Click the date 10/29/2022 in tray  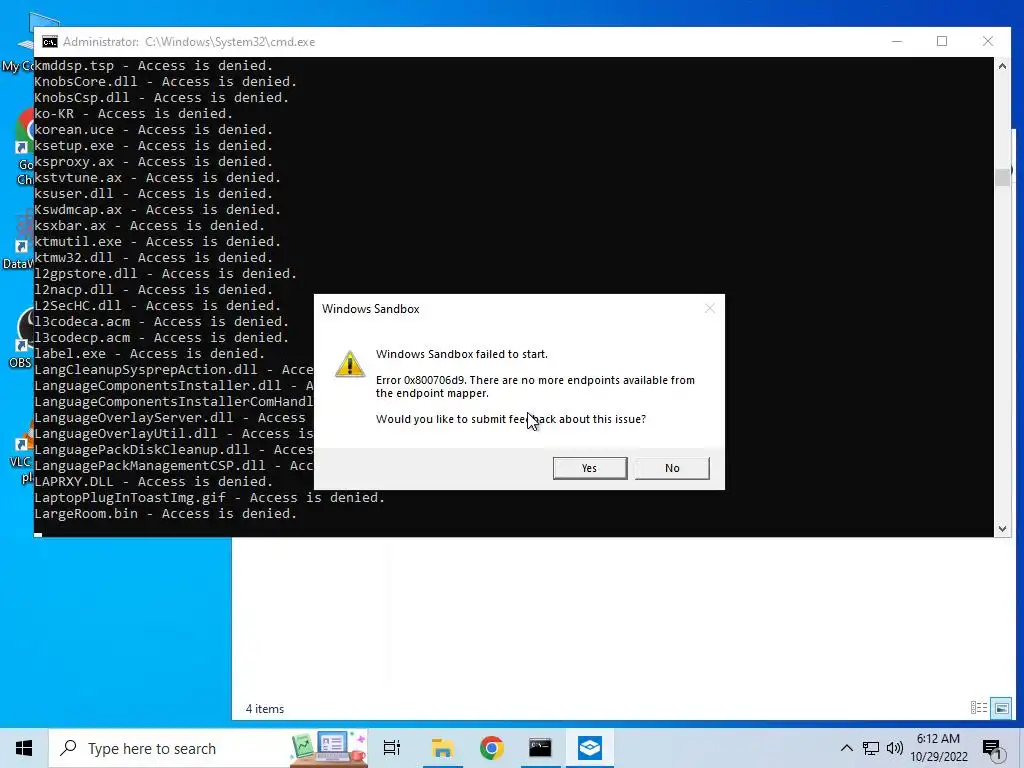938,757
